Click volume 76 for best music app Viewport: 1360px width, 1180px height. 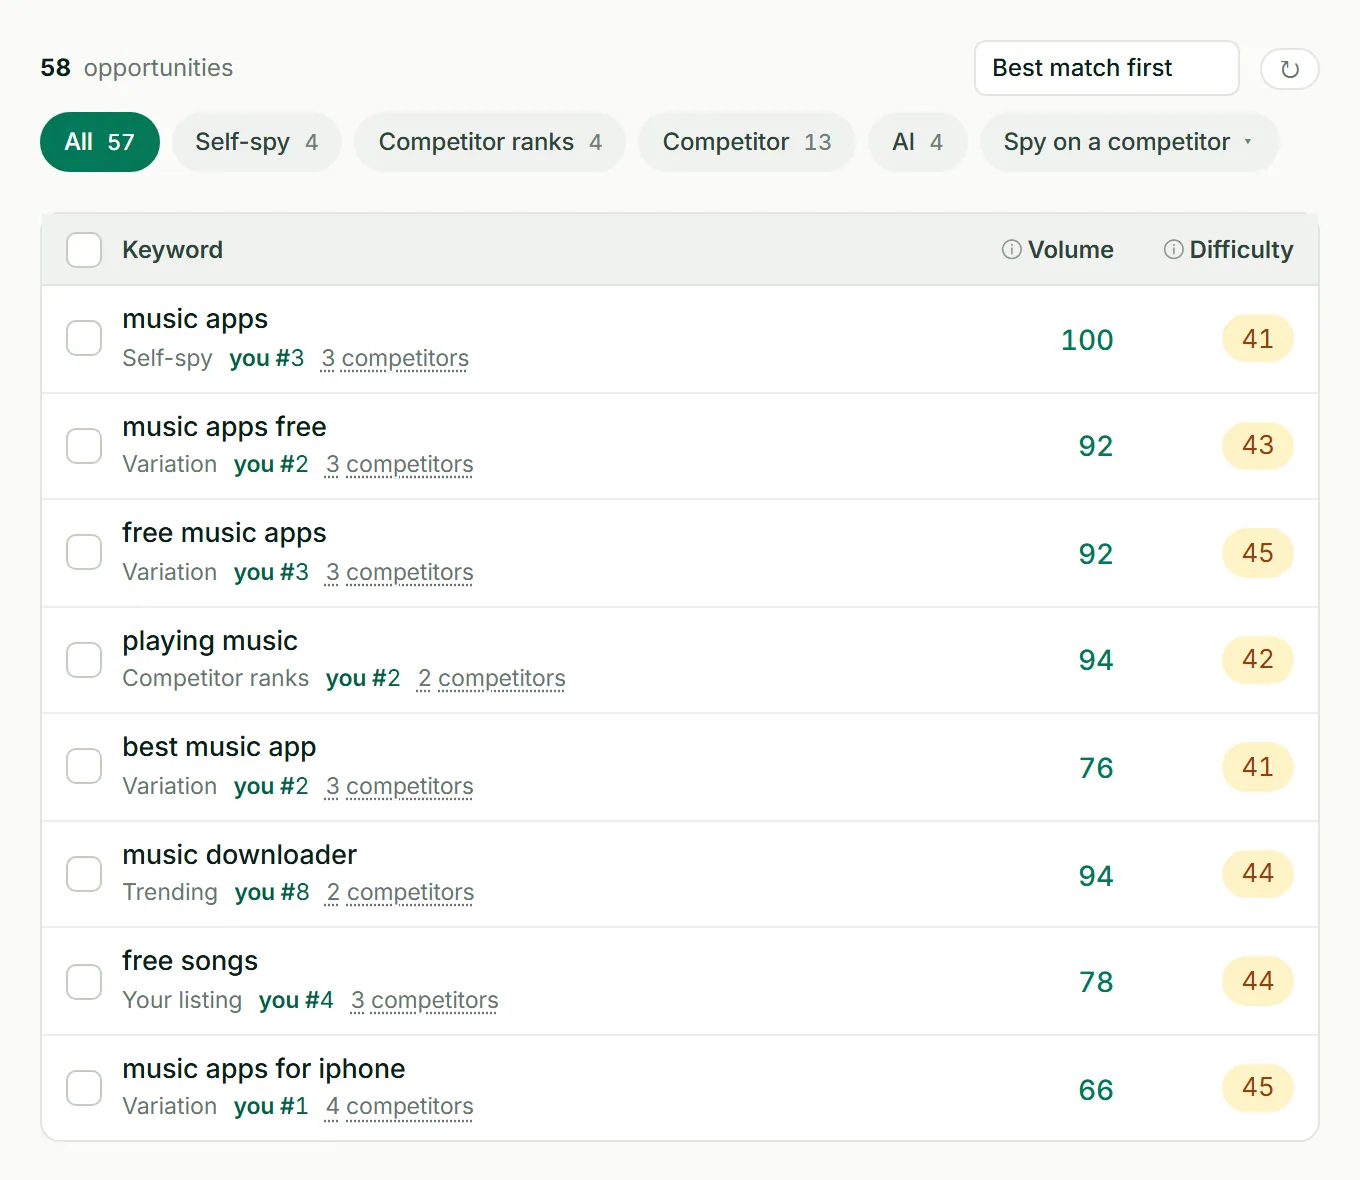pyautogui.click(x=1096, y=768)
